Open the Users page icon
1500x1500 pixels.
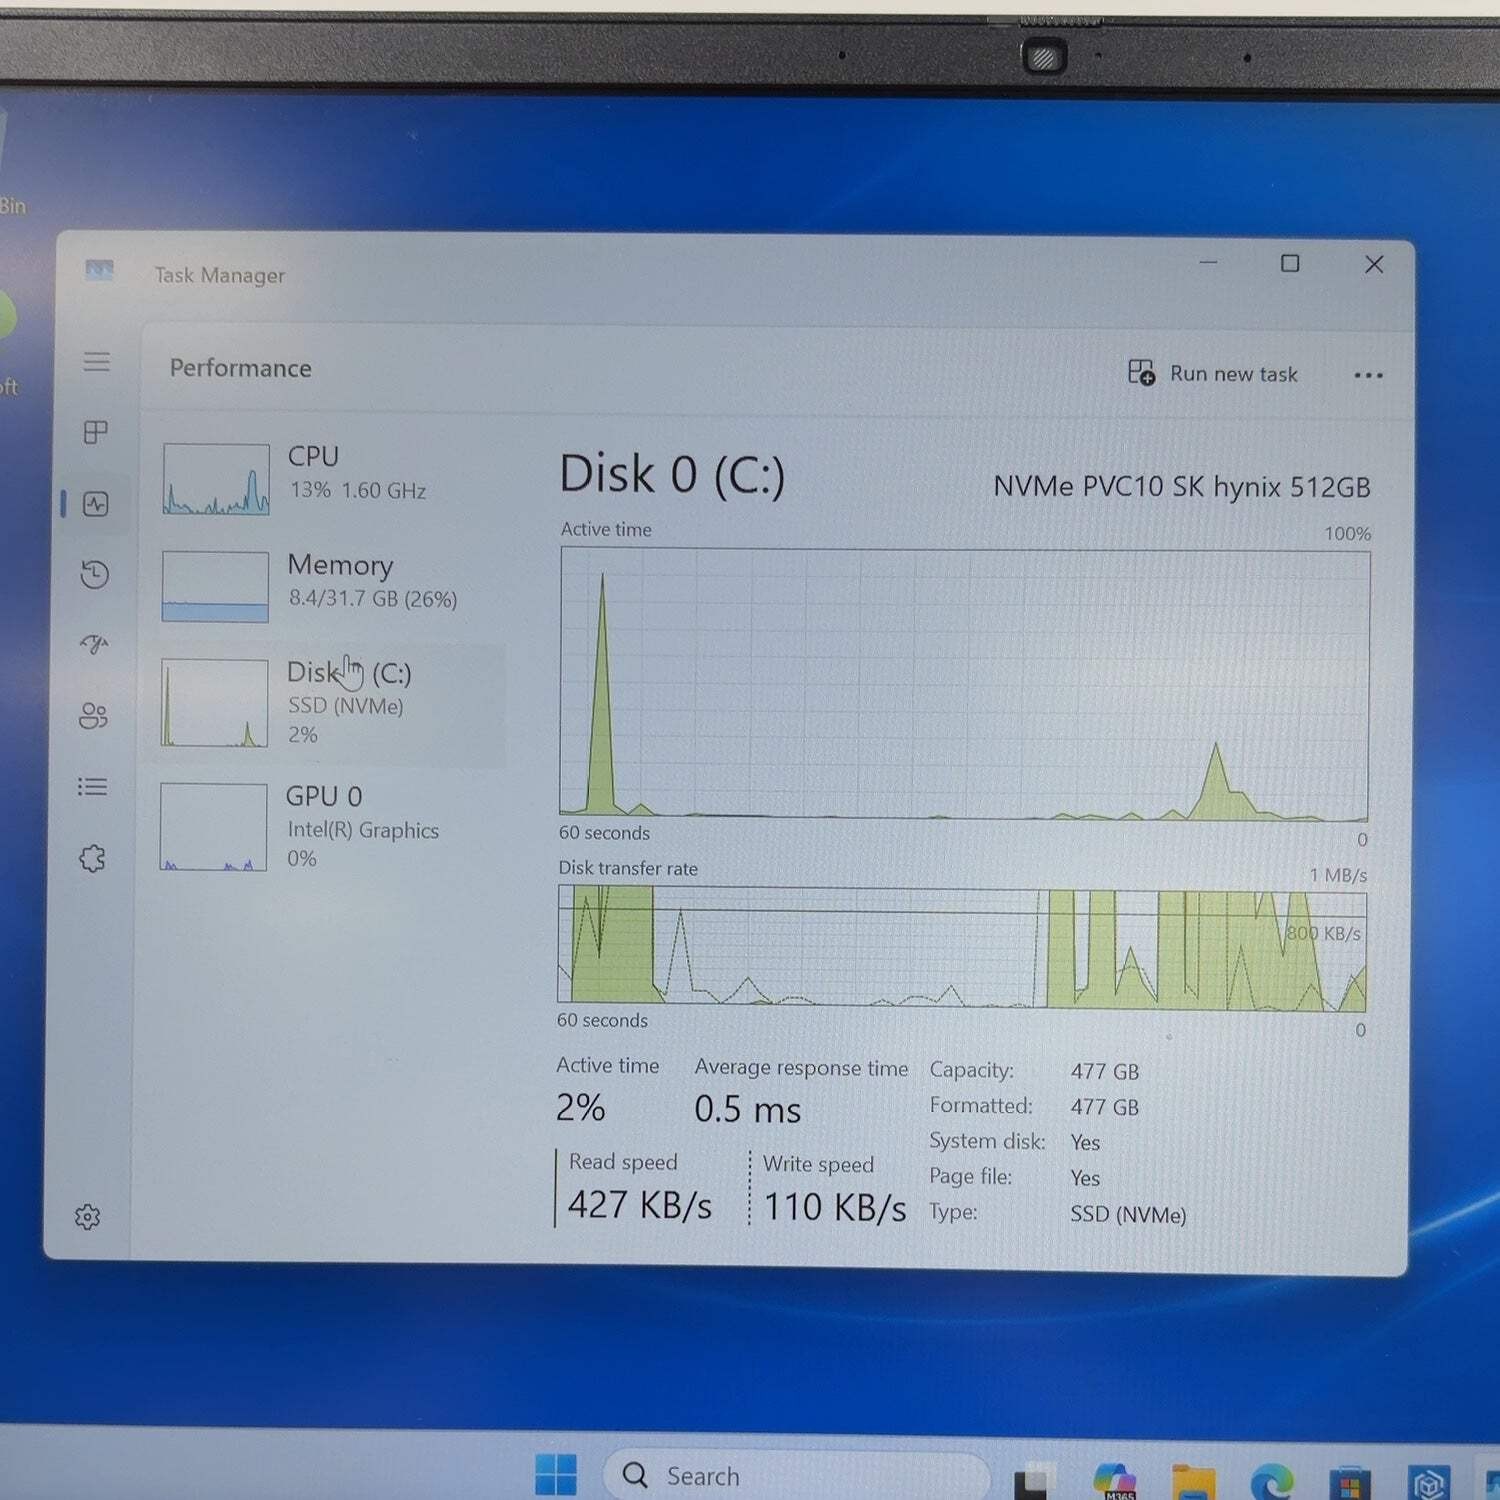click(93, 716)
